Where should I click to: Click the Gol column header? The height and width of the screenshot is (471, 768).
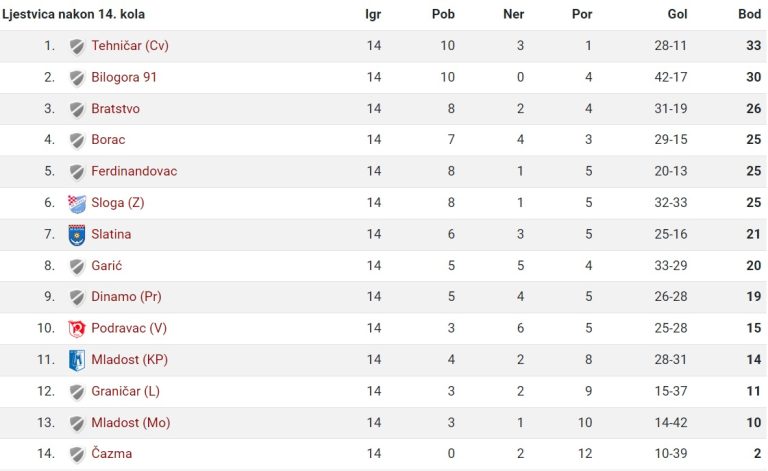click(677, 14)
